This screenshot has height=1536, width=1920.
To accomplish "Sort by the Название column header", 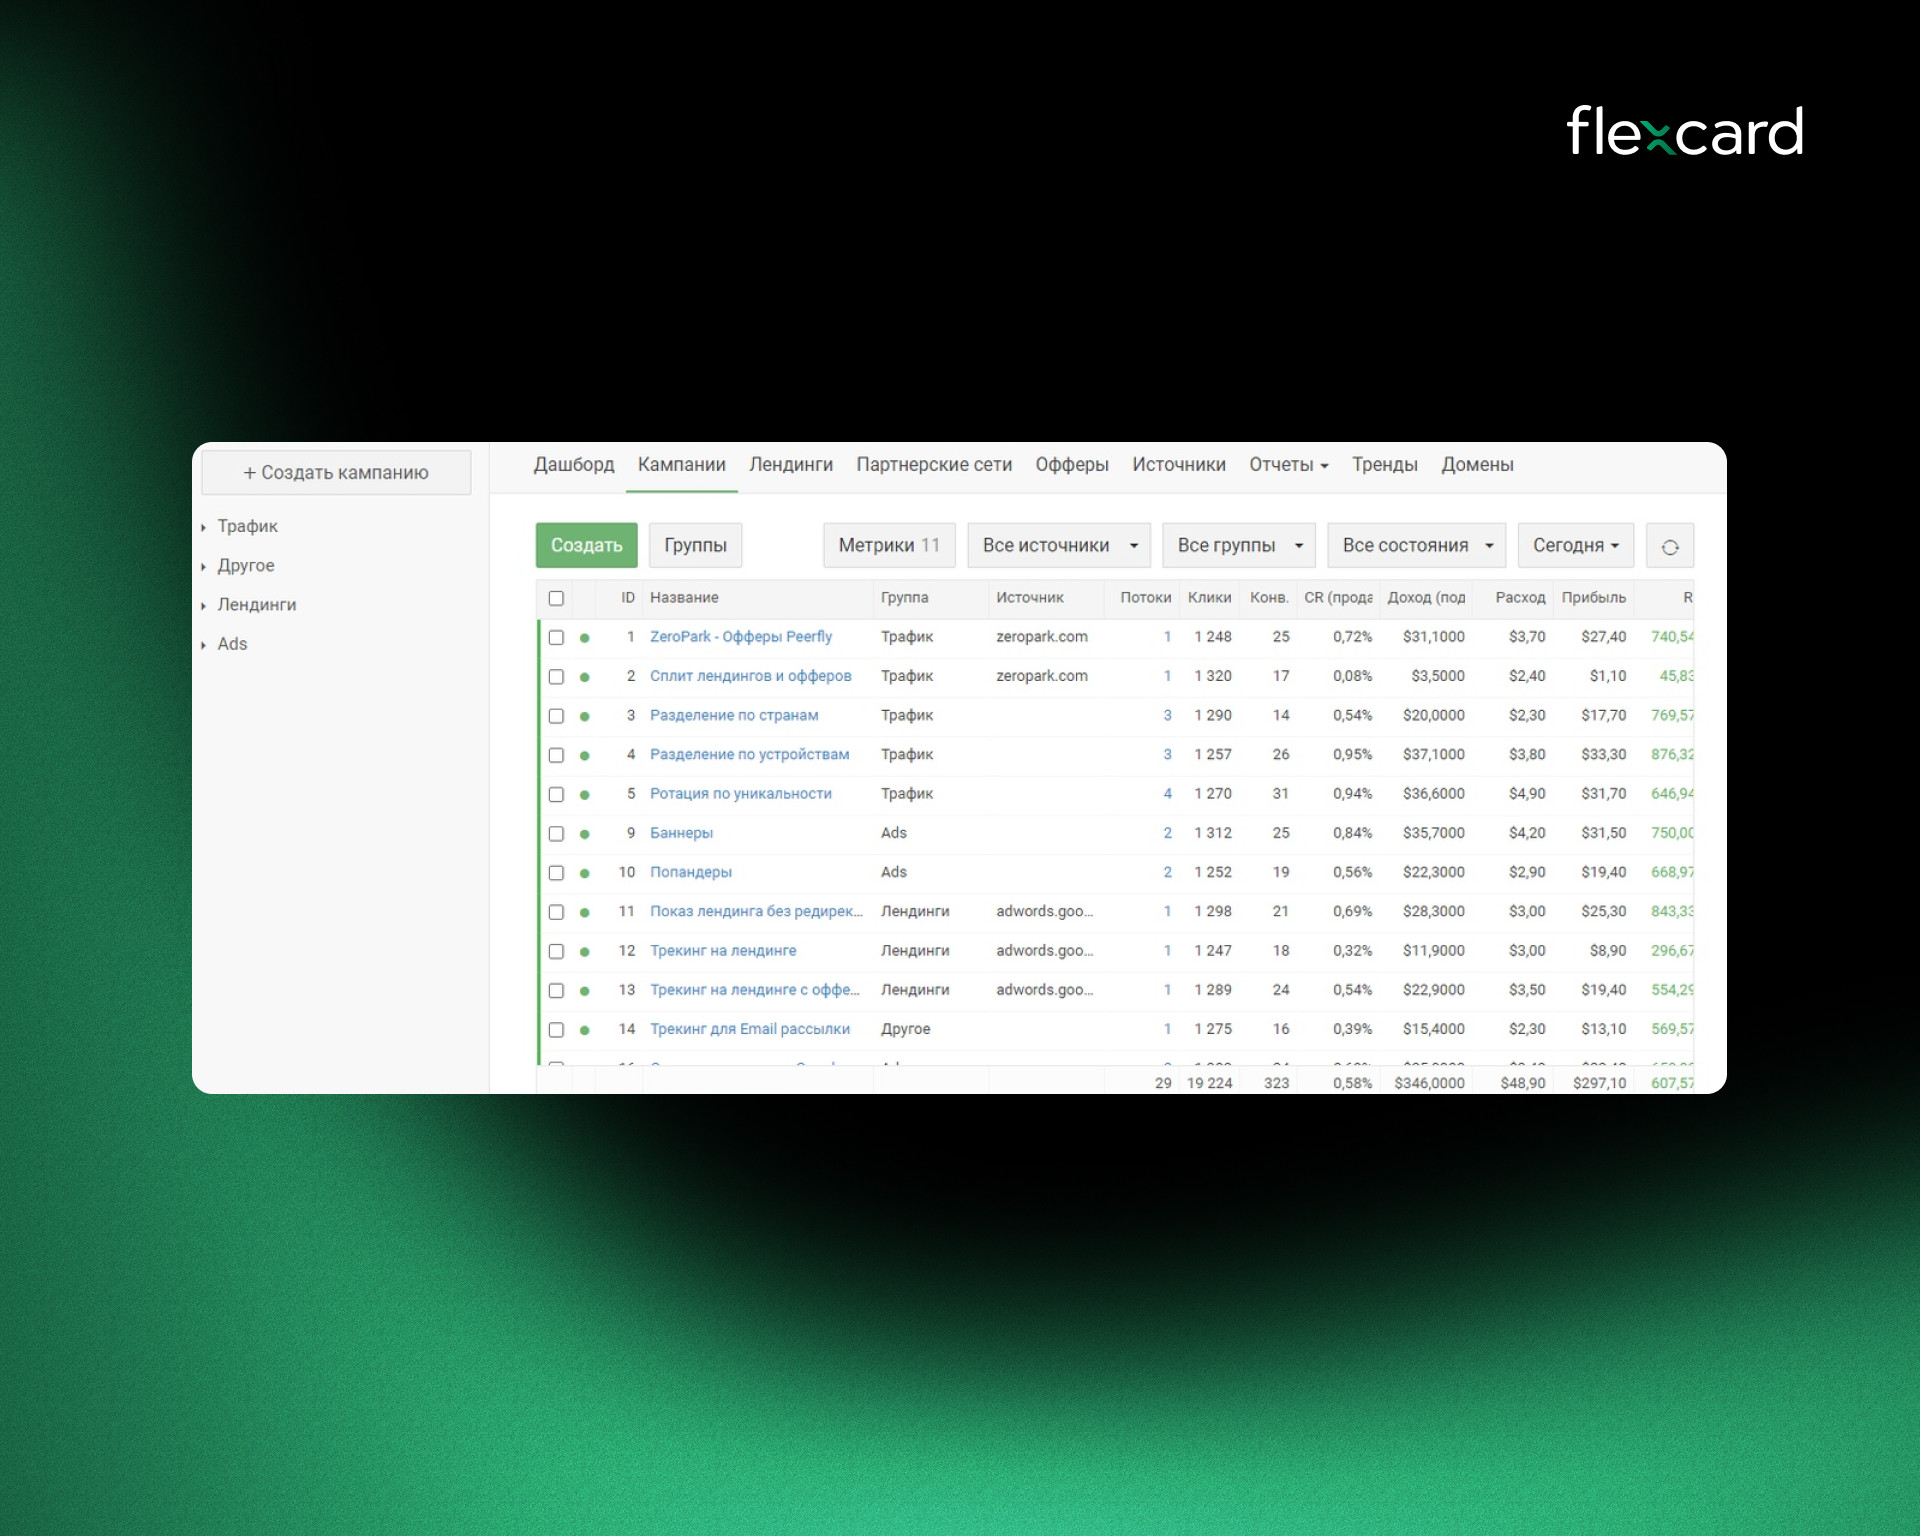I will 684,598.
